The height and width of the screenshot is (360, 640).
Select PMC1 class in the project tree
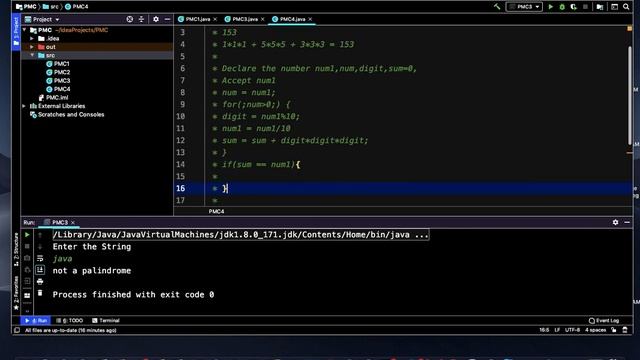pyautogui.click(x=58, y=64)
